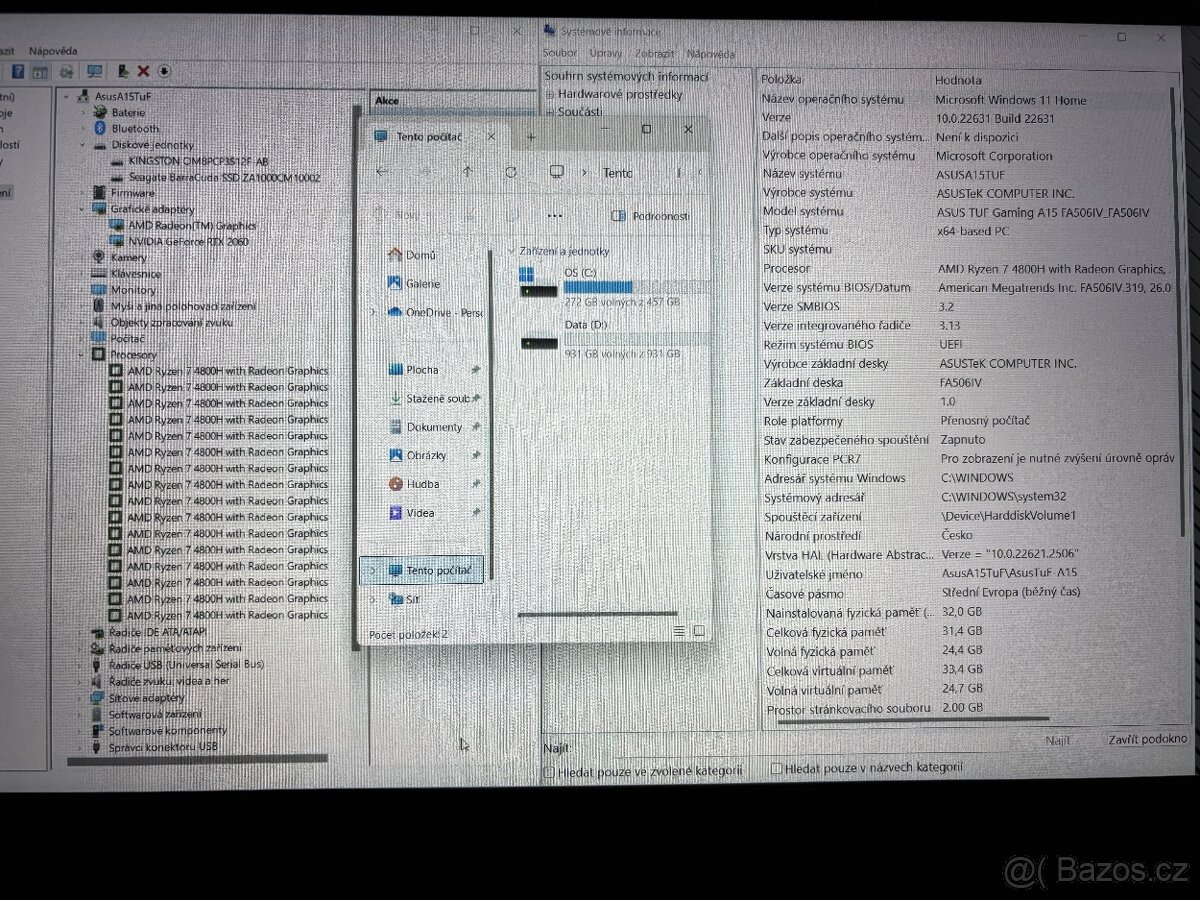Collapse the Diskové jednotky category
Viewport: 1200px width, 900px height.
[83, 145]
